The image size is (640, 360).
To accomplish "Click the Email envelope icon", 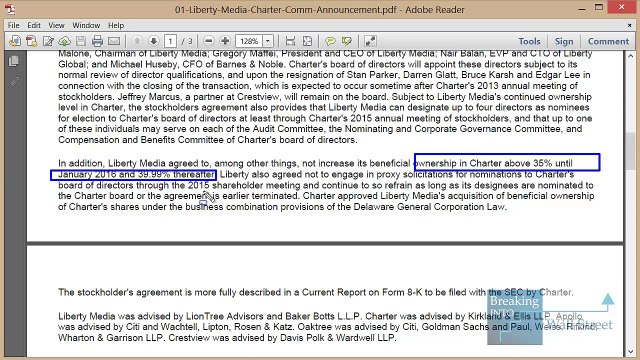I will pos(114,41).
